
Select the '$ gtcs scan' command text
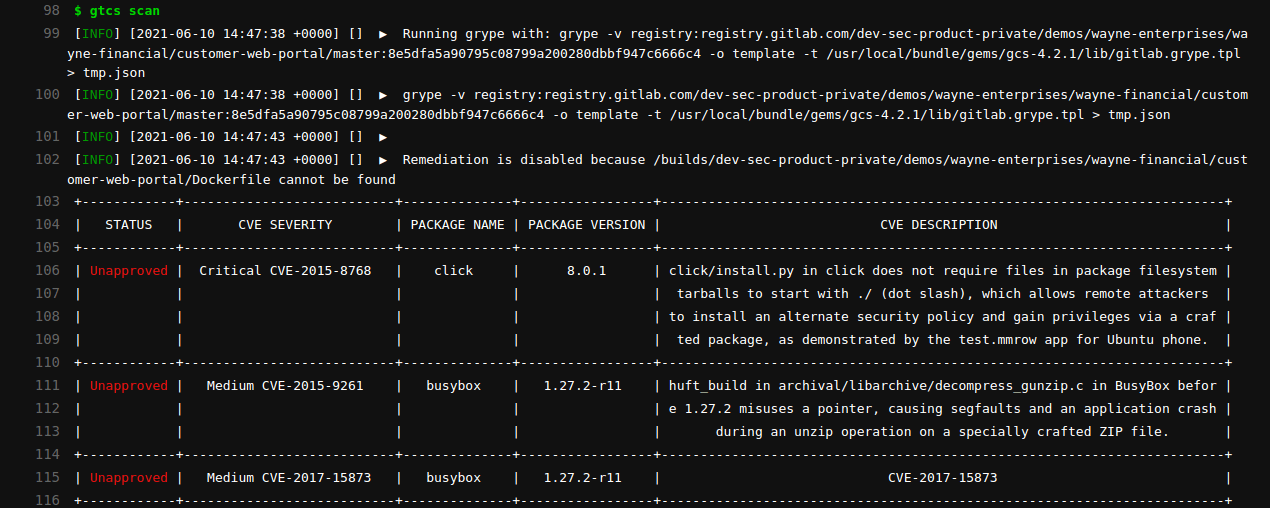click(117, 11)
